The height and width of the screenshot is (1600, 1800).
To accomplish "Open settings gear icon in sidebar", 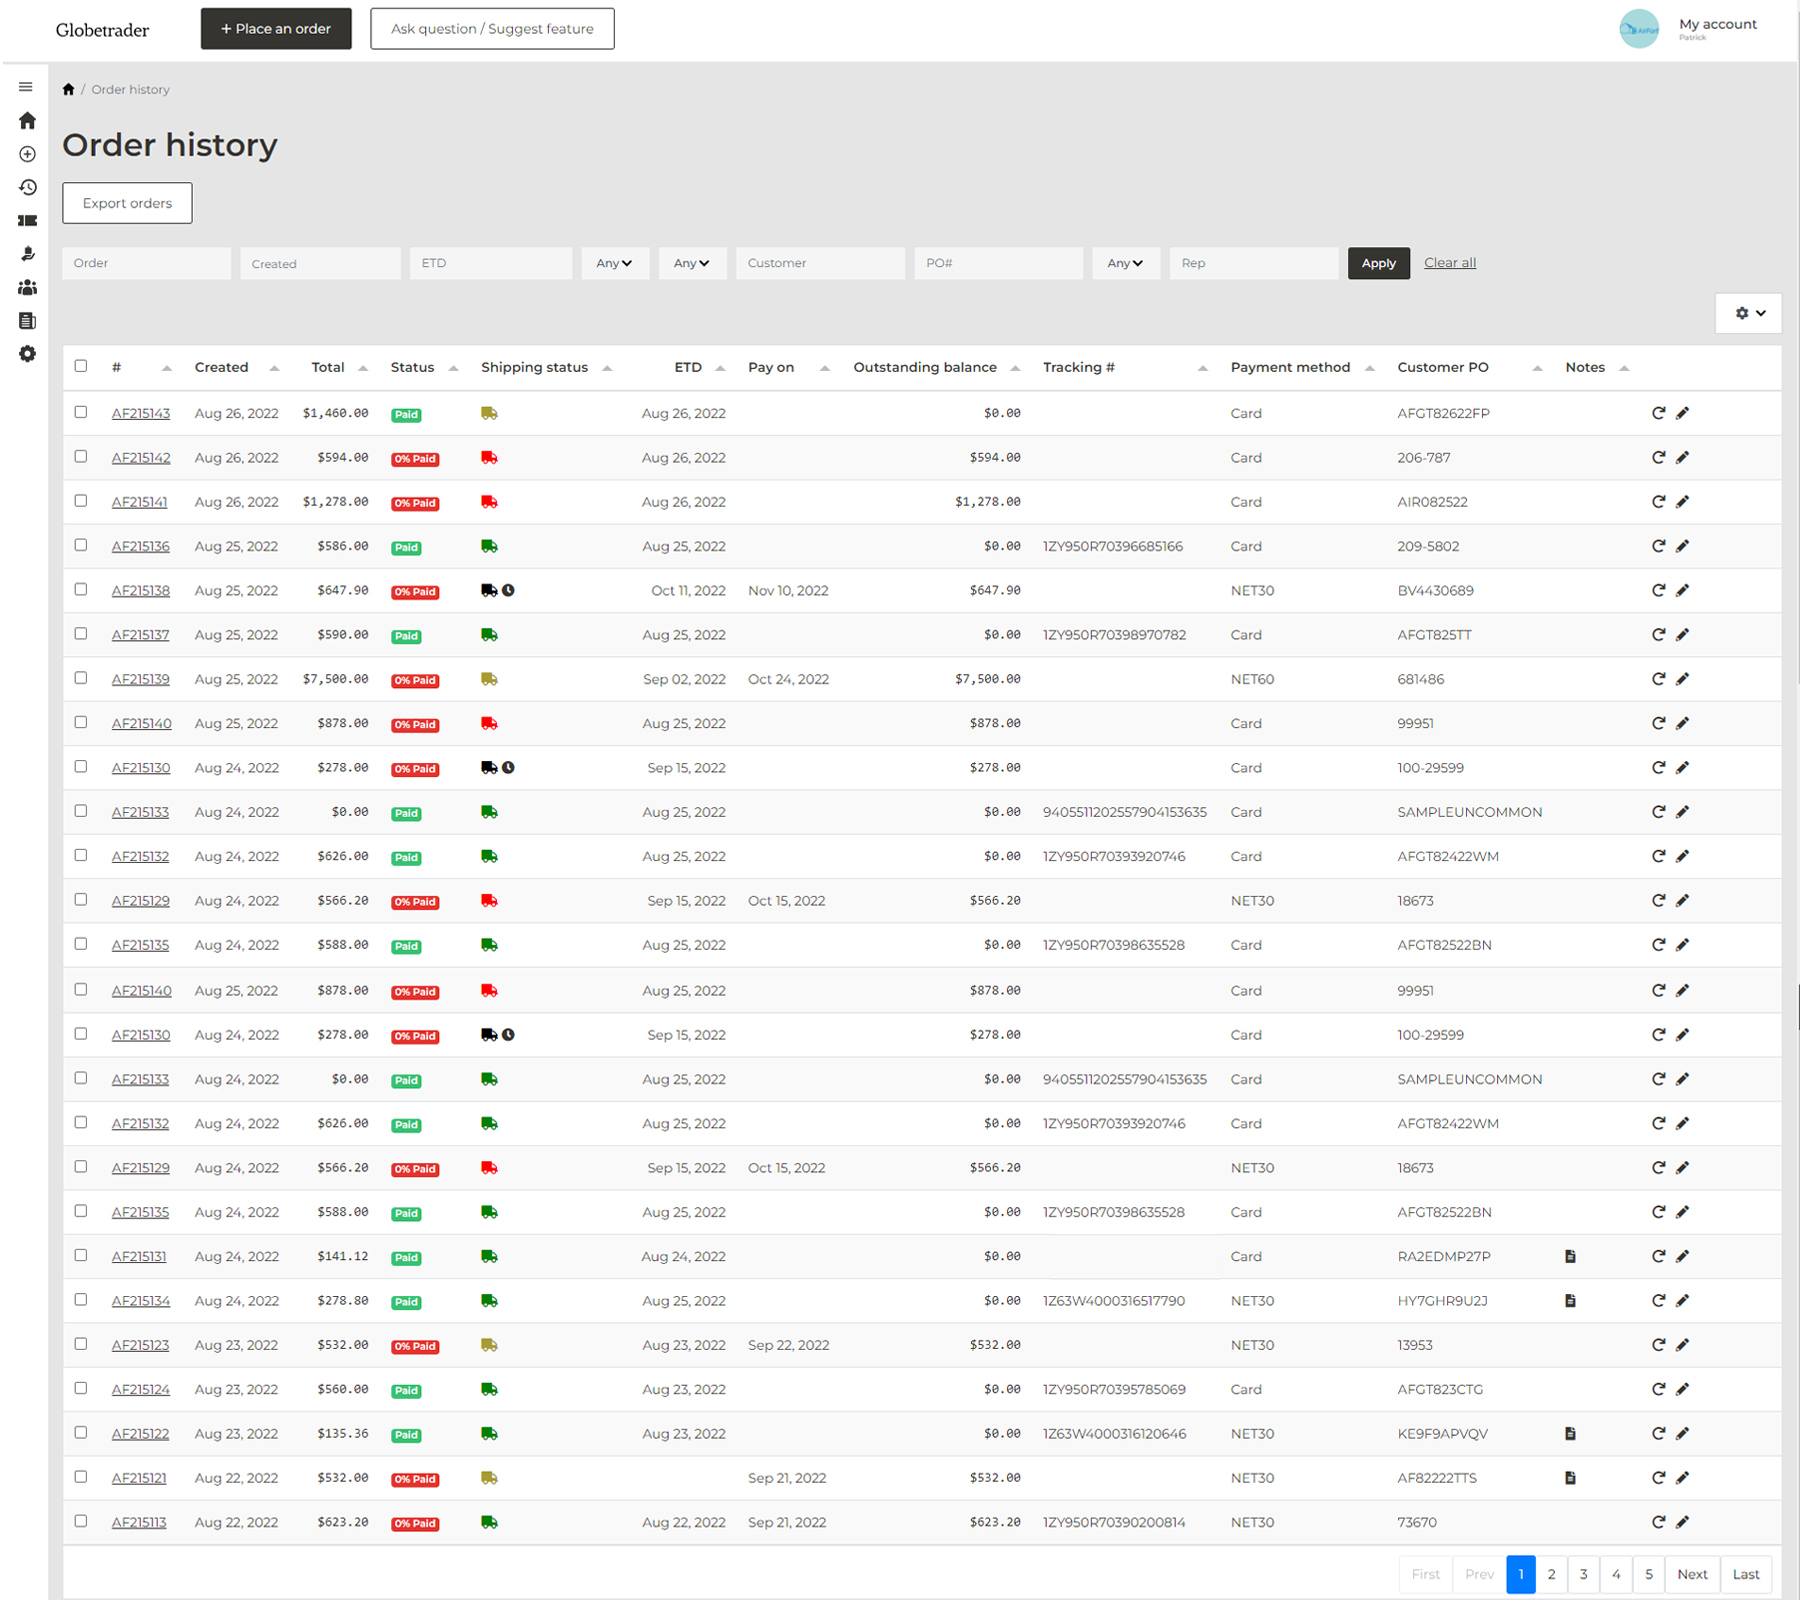I will pyautogui.click(x=27, y=354).
